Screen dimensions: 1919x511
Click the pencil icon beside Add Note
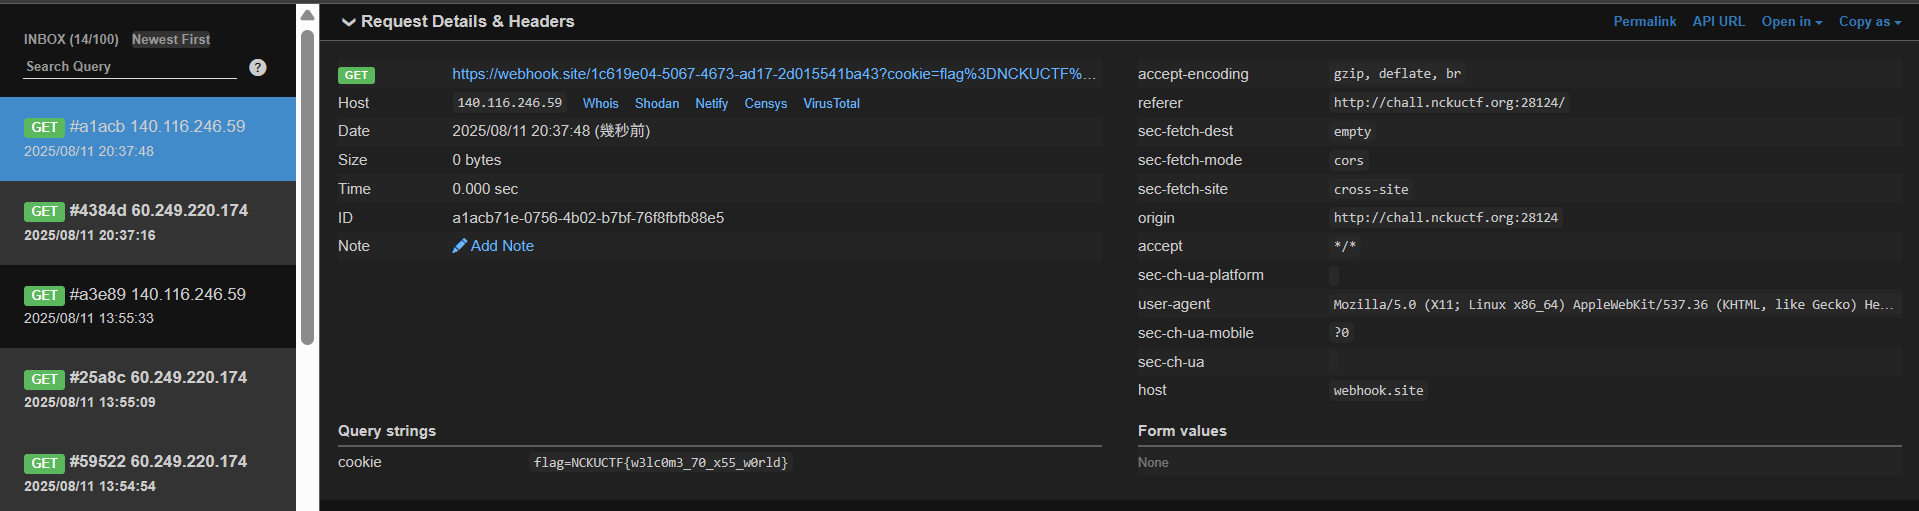(460, 246)
